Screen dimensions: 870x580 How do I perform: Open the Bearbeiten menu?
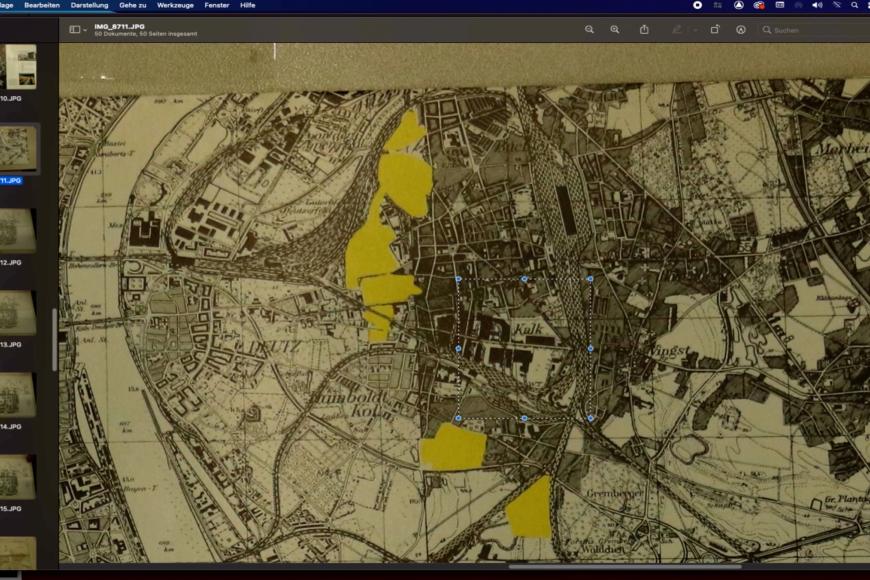(42, 5)
